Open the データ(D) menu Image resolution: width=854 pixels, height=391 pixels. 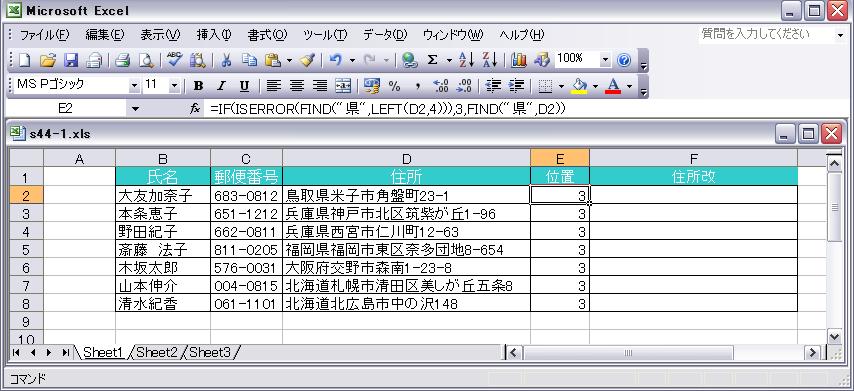coord(385,35)
